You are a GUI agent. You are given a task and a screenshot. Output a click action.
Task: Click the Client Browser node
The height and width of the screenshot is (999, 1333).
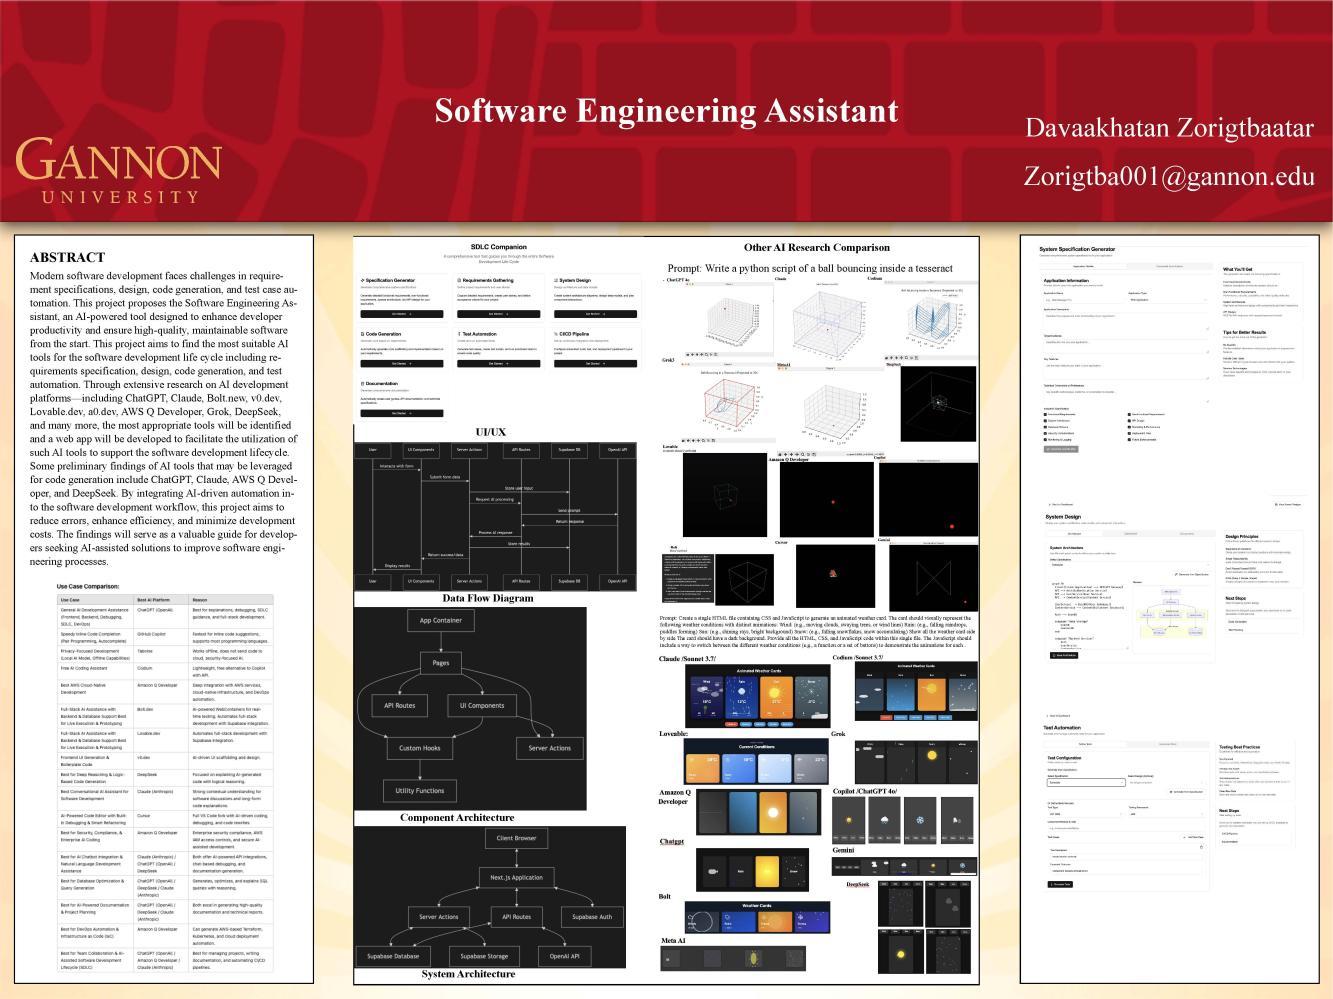[516, 838]
